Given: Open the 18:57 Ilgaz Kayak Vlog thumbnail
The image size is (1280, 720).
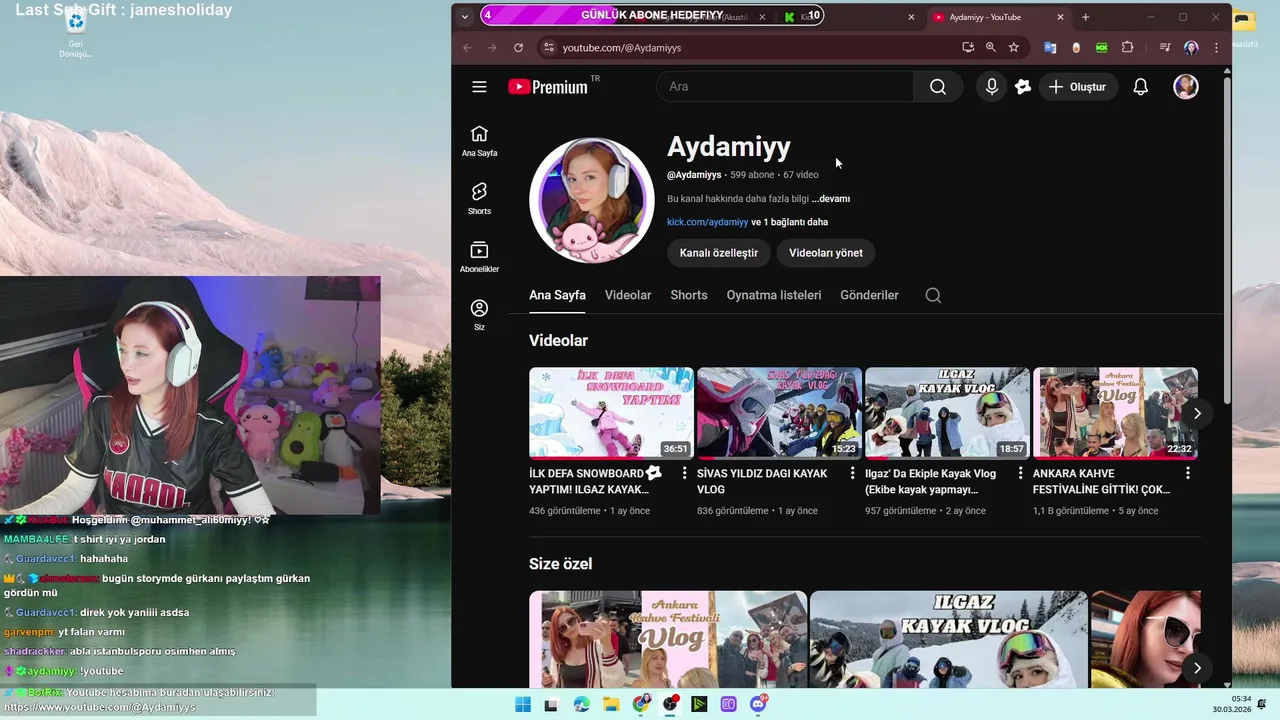Looking at the screenshot, I should (x=947, y=413).
